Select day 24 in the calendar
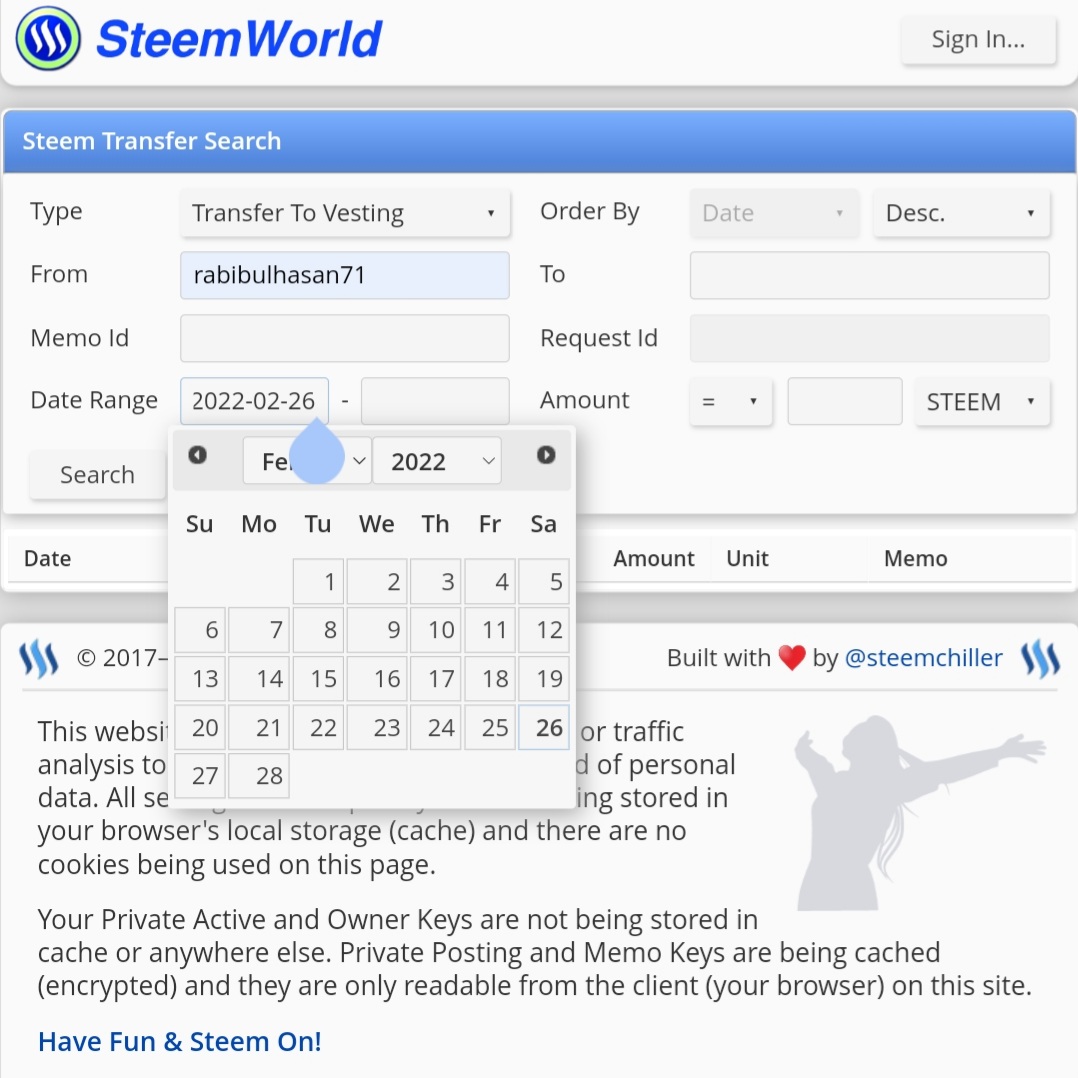Viewport: 1078px width, 1078px height. coord(436,727)
